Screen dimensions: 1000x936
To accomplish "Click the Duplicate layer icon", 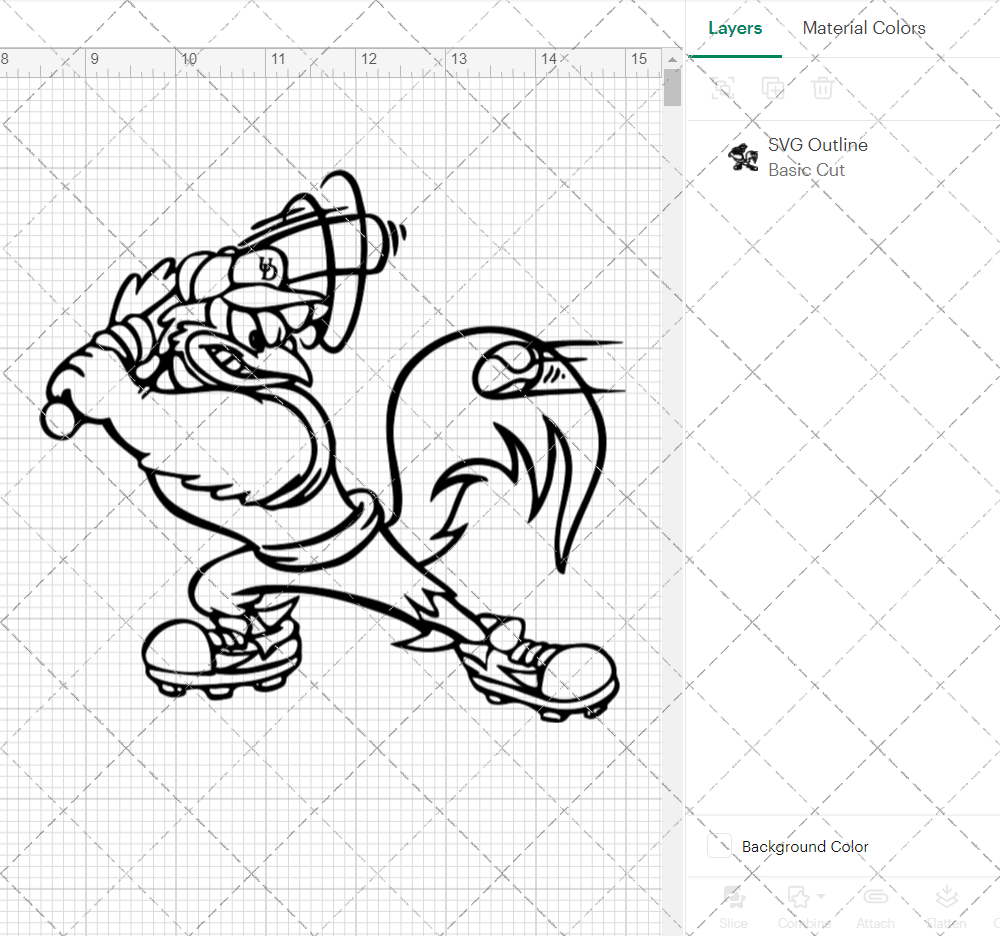I will [x=772, y=88].
